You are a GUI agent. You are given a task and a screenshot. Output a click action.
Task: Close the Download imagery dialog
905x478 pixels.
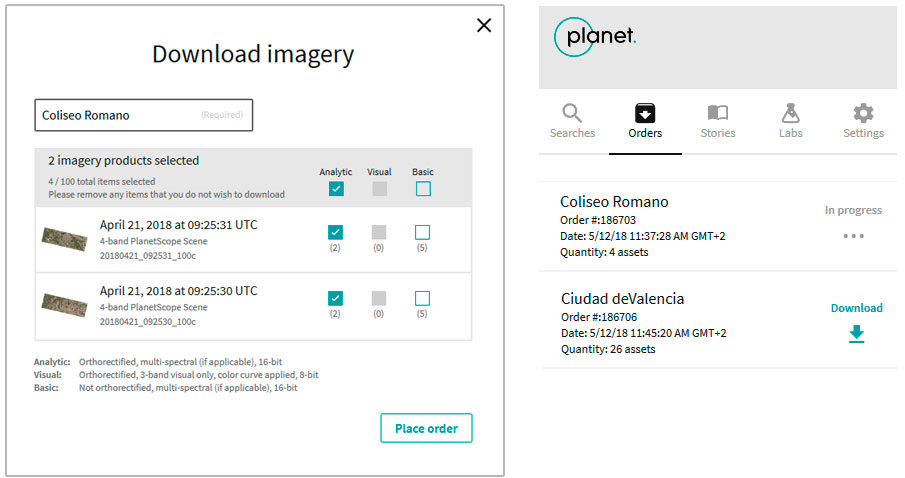pos(484,25)
